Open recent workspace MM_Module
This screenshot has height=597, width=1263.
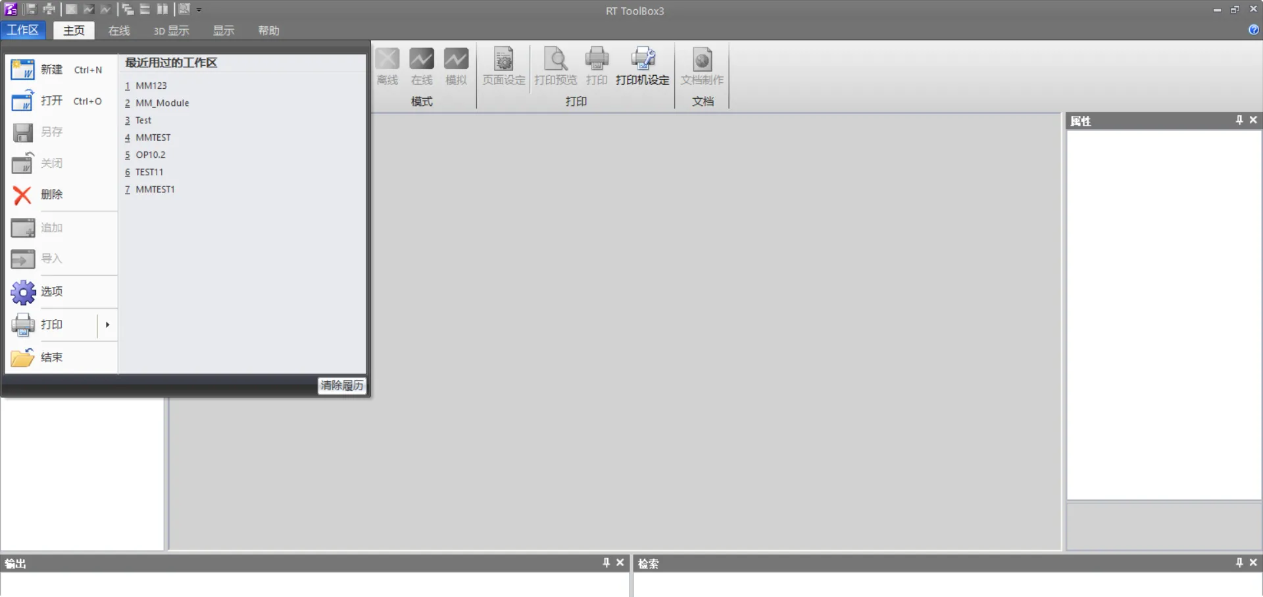pos(161,103)
